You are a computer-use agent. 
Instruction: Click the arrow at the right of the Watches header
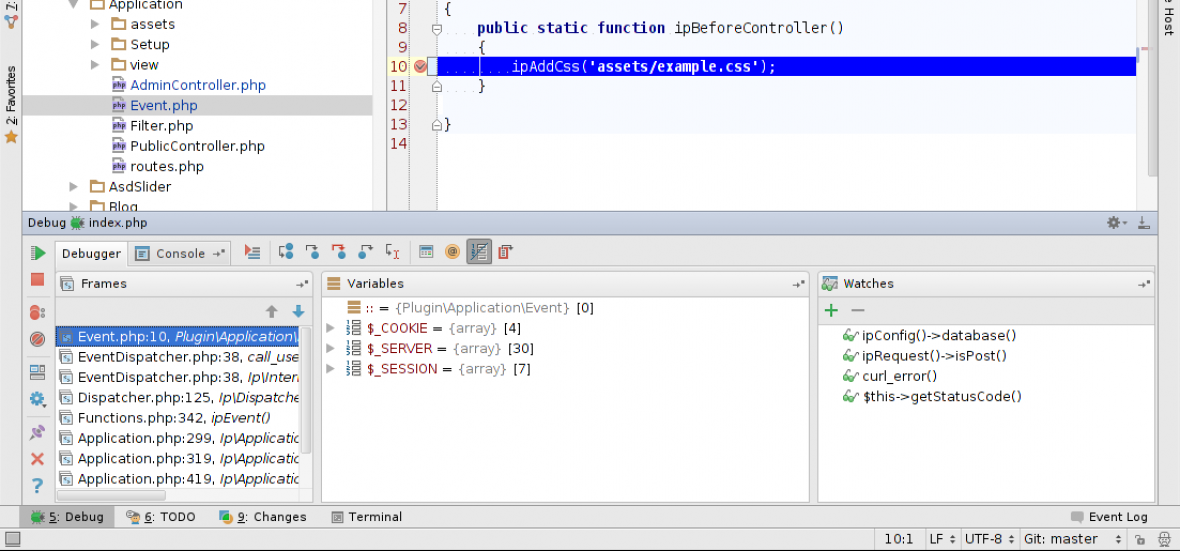1144,285
